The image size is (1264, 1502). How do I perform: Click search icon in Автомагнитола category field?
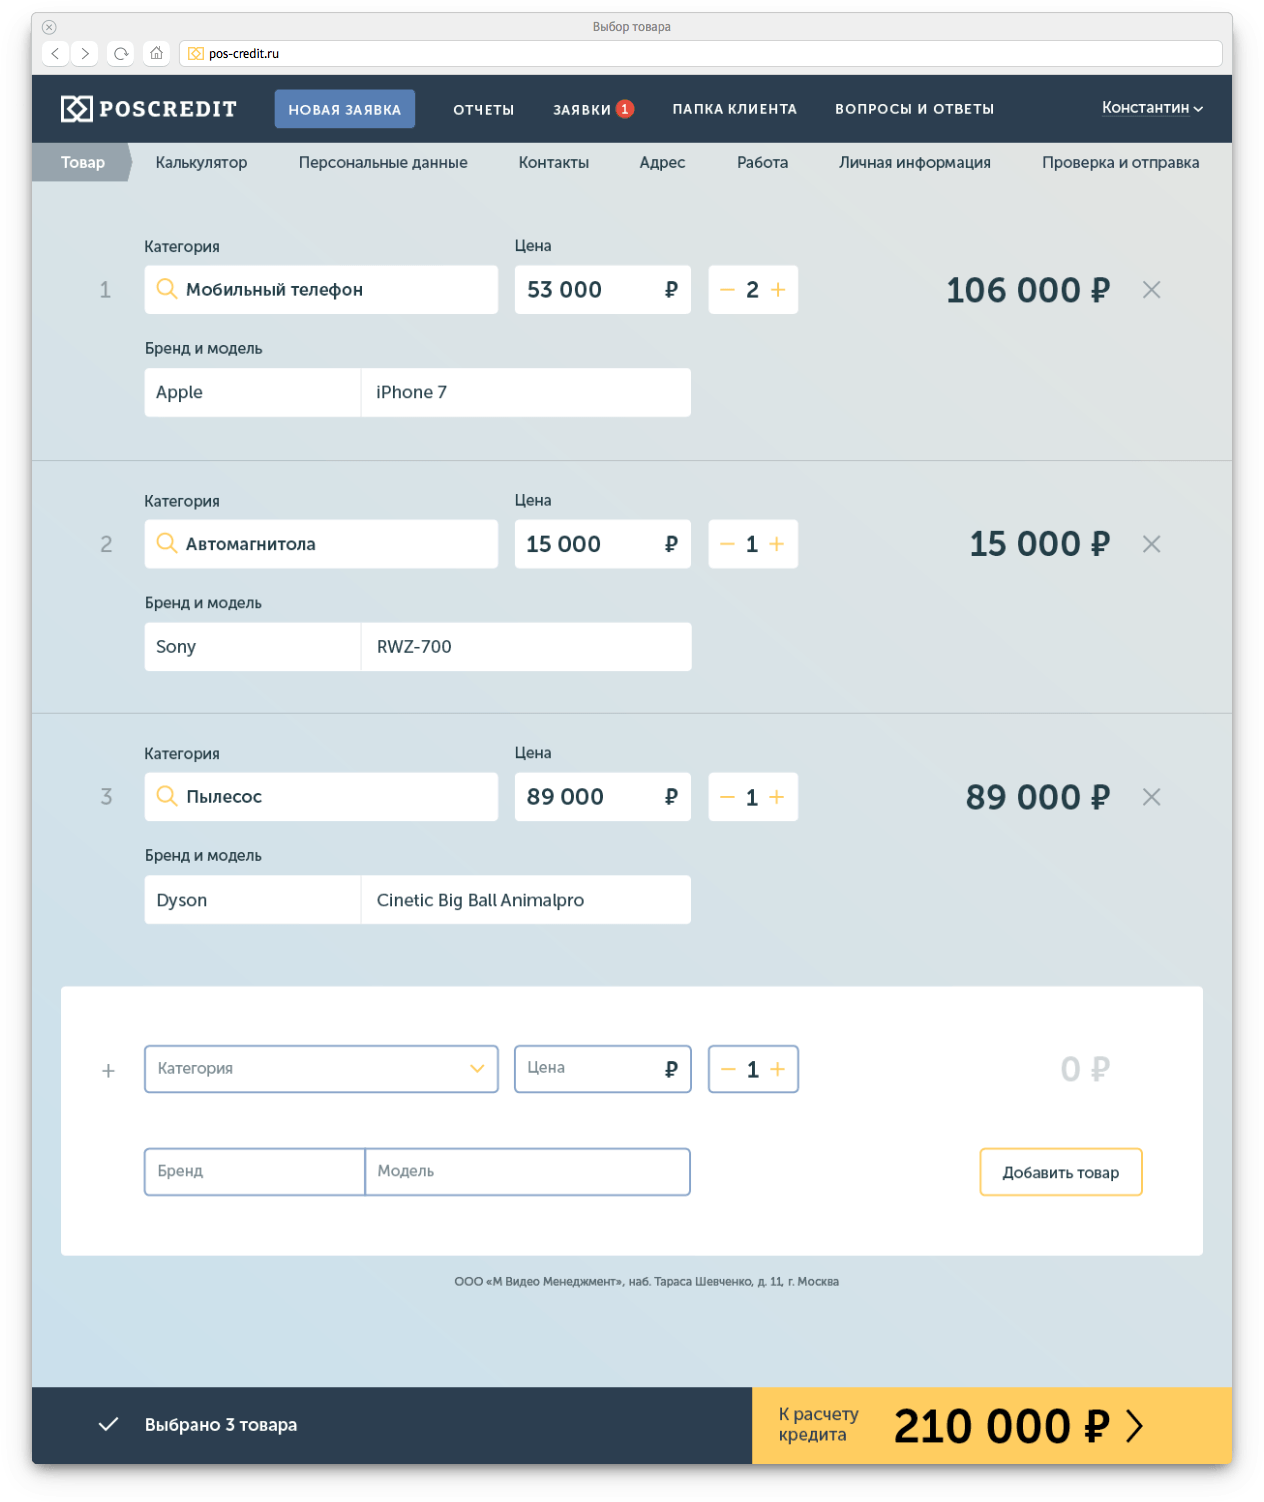pyautogui.click(x=167, y=544)
